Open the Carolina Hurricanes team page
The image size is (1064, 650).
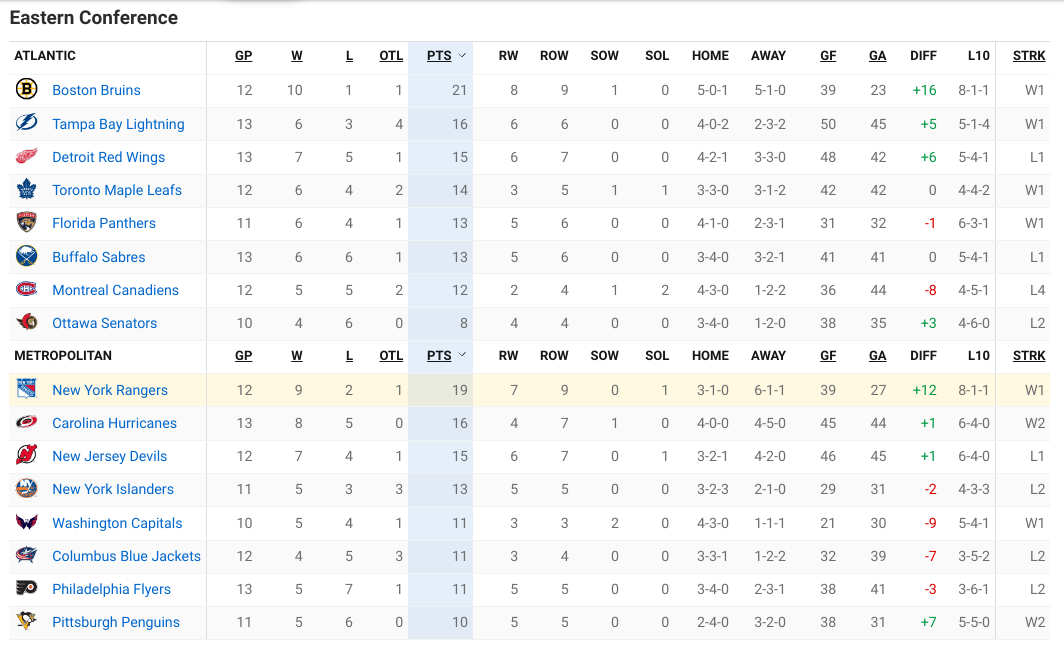point(114,423)
